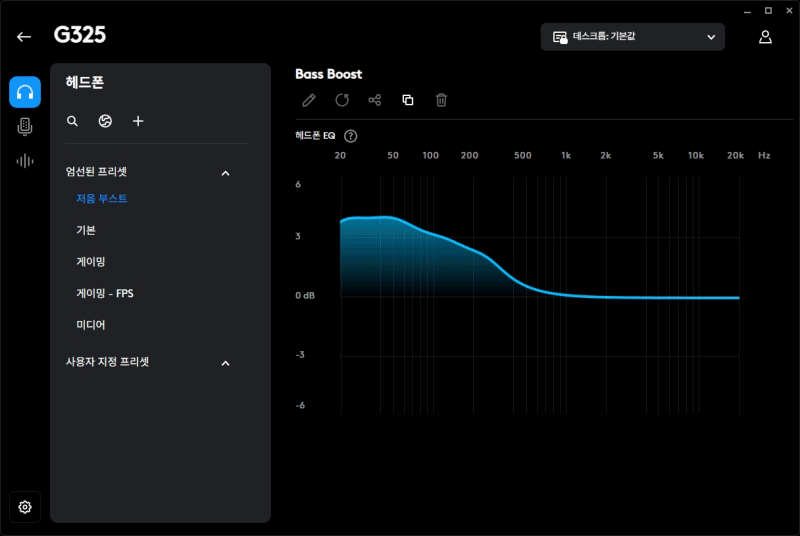The height and width of the screenshot is (536, 800).
Task: Select the 게이밍 - FPS preset
Action: click(105, 293)
